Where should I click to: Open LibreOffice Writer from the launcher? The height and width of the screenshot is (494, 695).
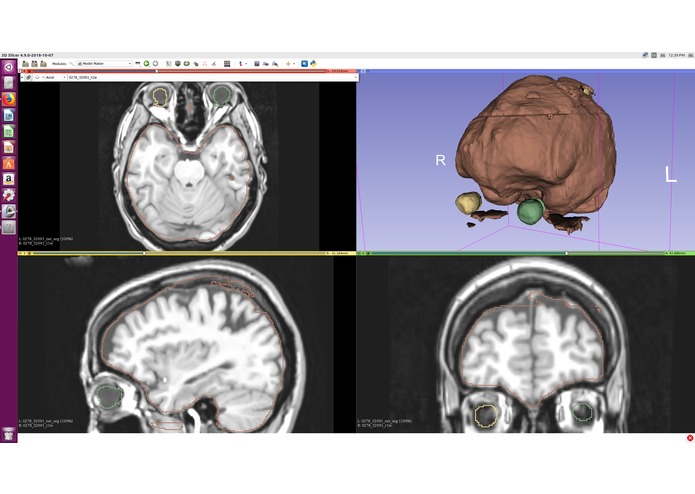(8, 116)
